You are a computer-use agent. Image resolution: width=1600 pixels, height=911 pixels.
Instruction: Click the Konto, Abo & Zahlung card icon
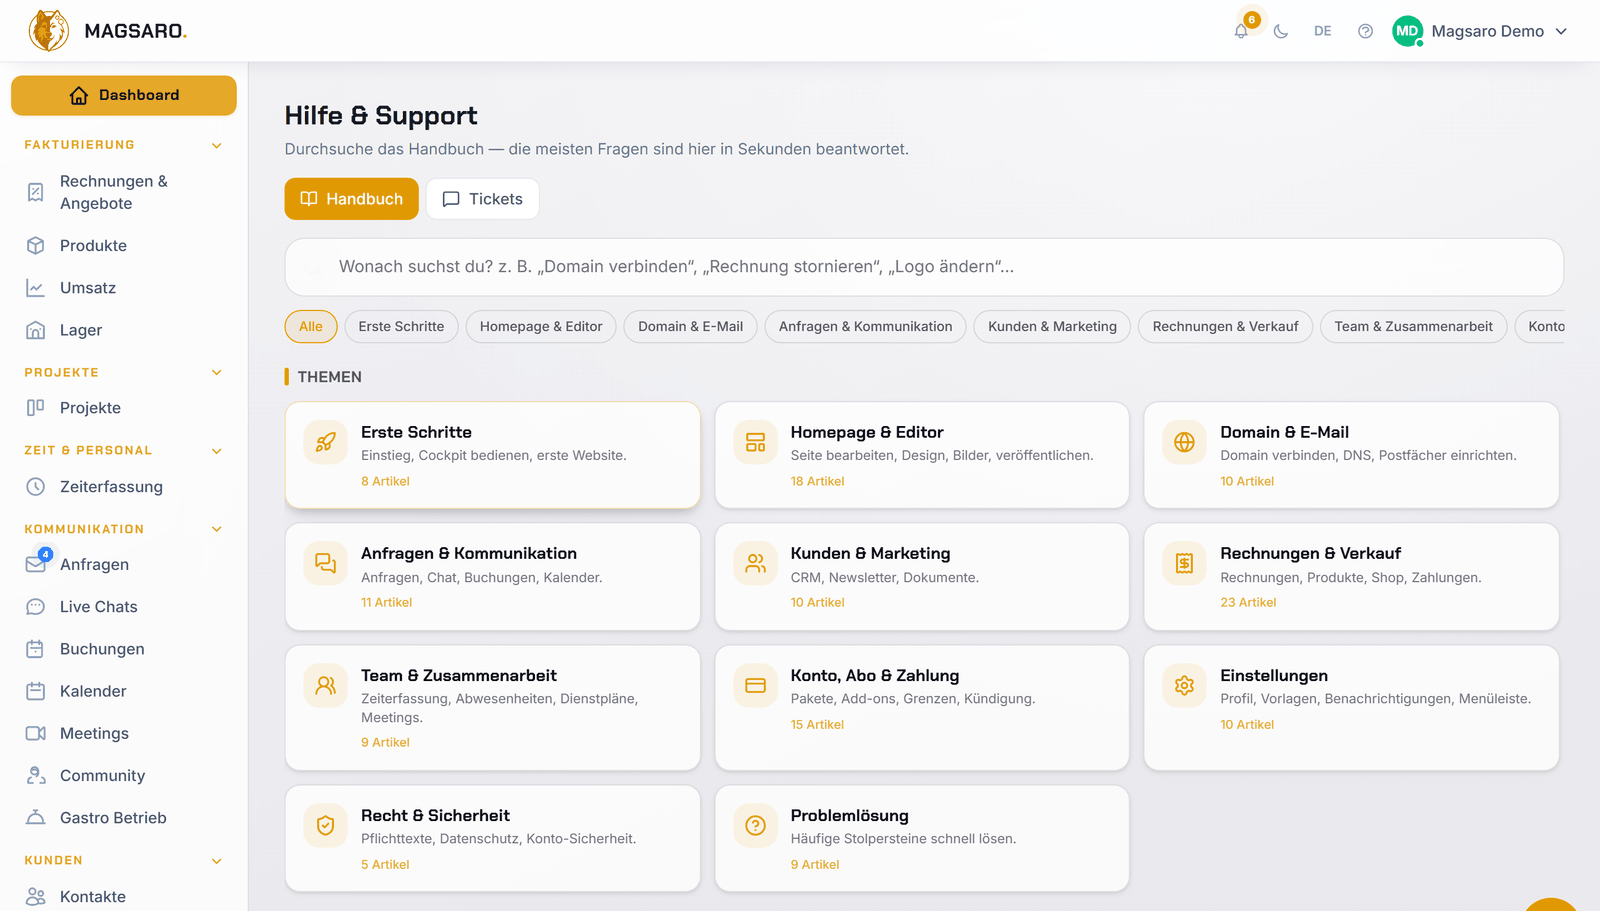[755, 685]
